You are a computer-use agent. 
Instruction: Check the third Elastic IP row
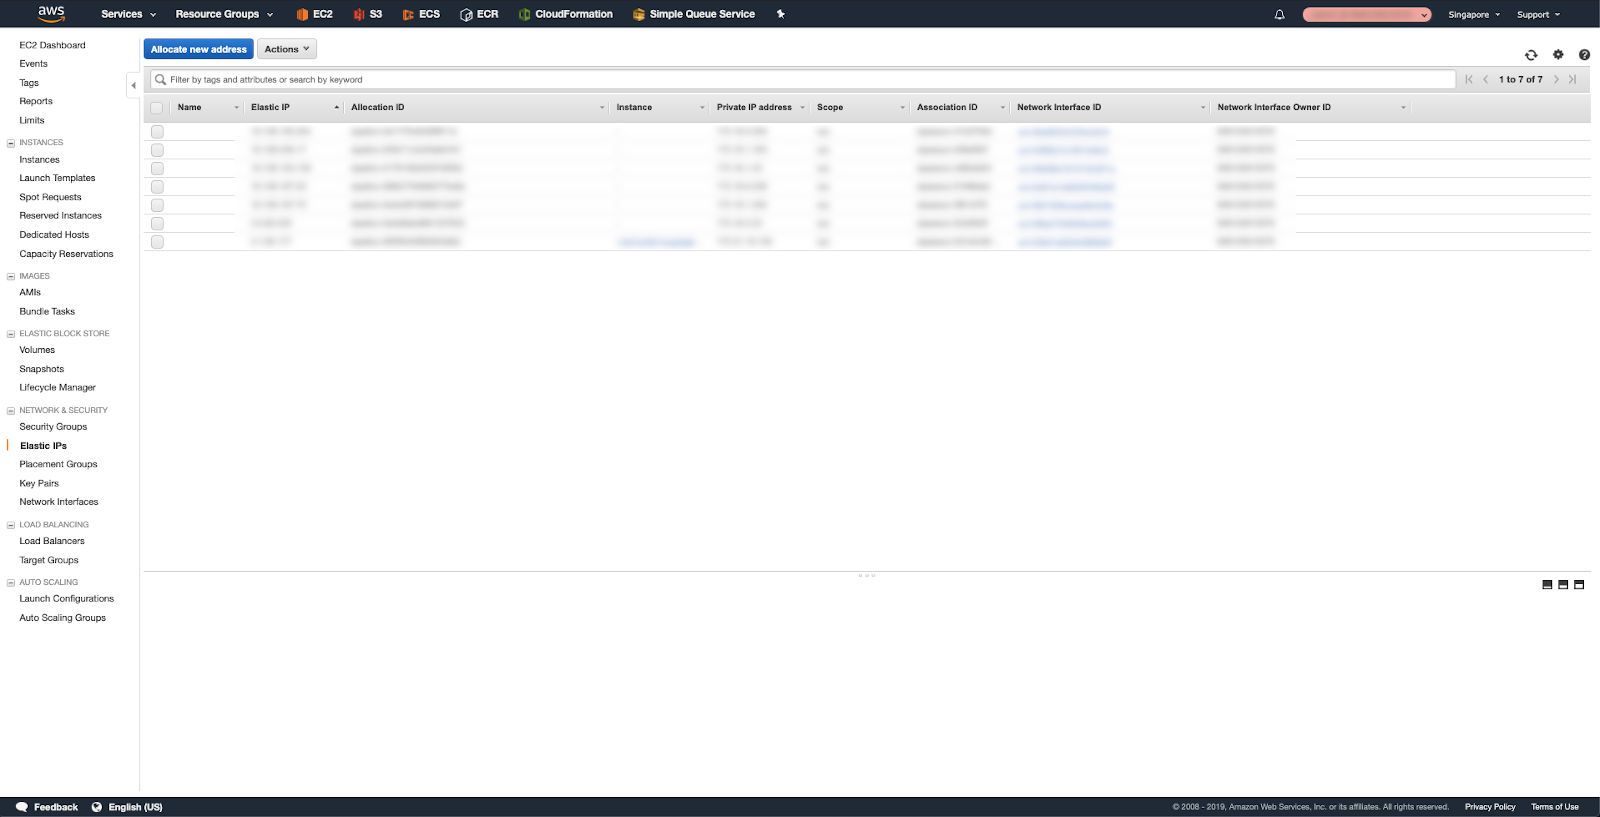[x=157, y=168]
